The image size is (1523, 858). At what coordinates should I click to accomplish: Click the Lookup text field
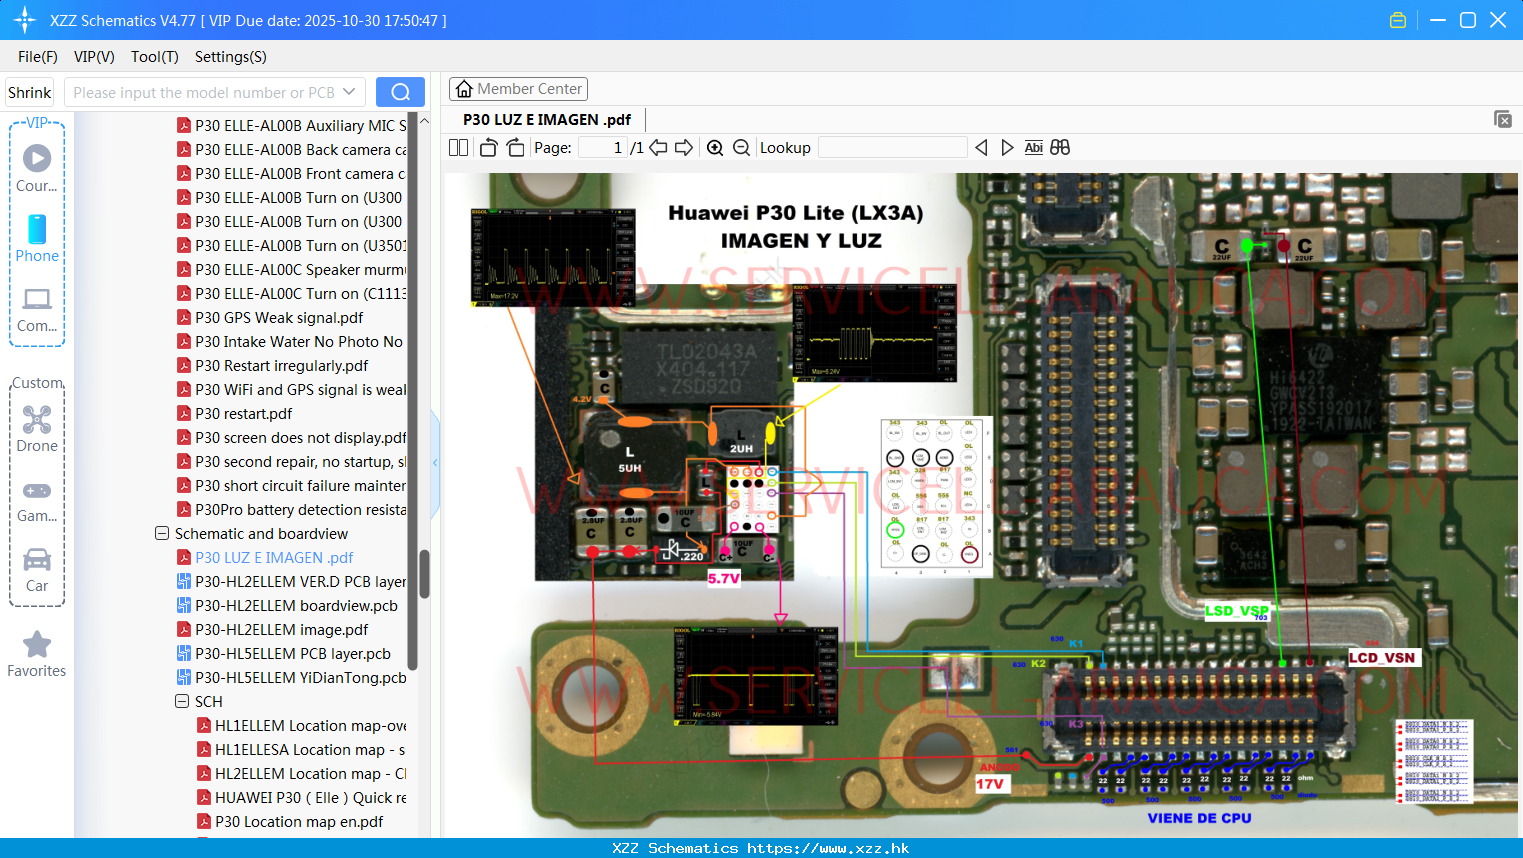[x=893, y=147]
